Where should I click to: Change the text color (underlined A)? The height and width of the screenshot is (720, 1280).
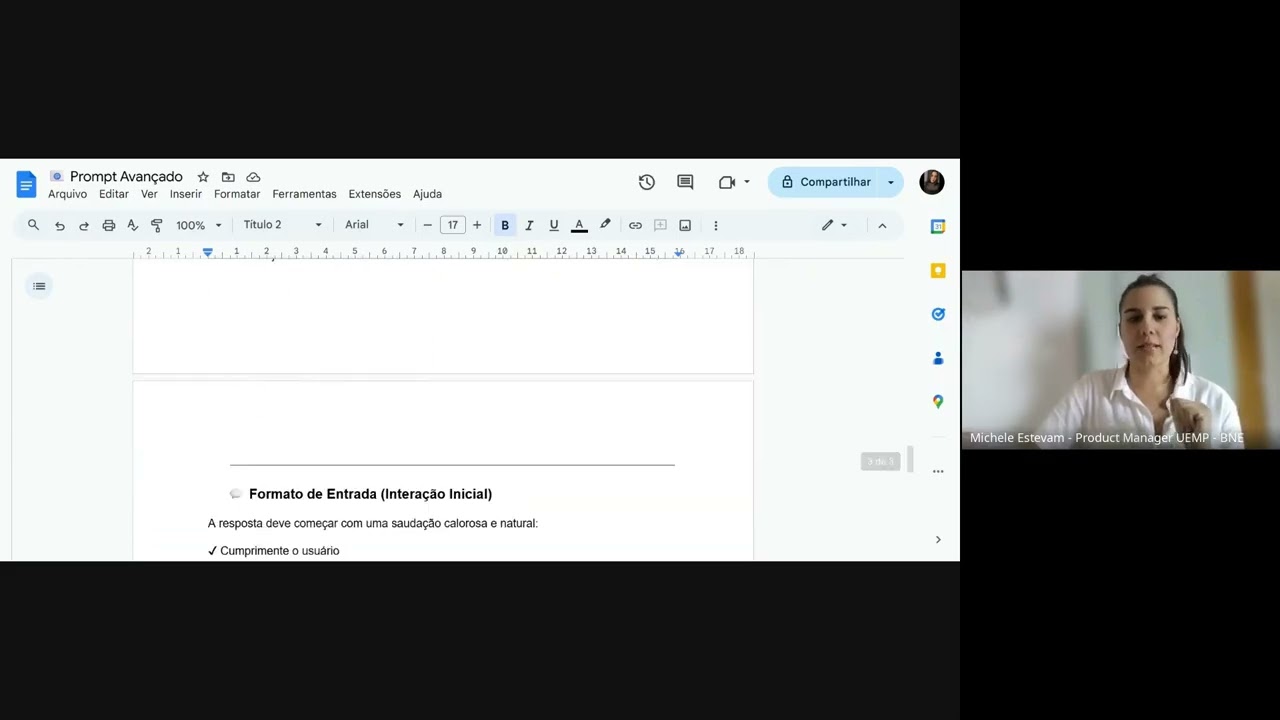579,225
